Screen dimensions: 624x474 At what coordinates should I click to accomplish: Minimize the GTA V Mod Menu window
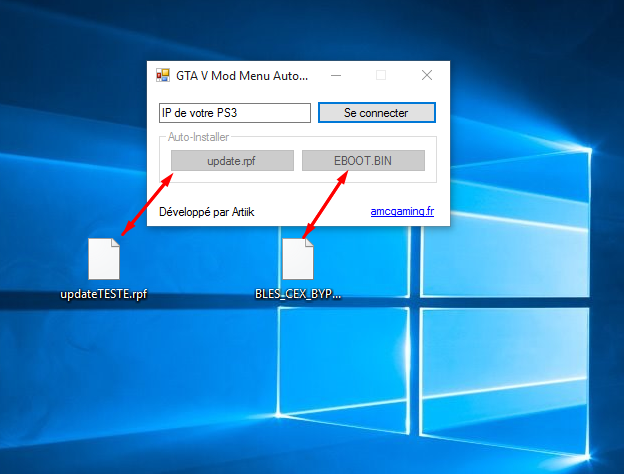[336, 75]
